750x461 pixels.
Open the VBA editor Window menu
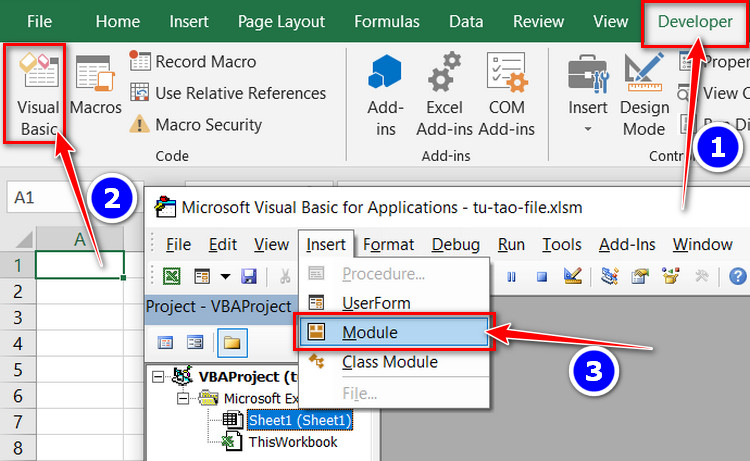click(x=702, y=244)
